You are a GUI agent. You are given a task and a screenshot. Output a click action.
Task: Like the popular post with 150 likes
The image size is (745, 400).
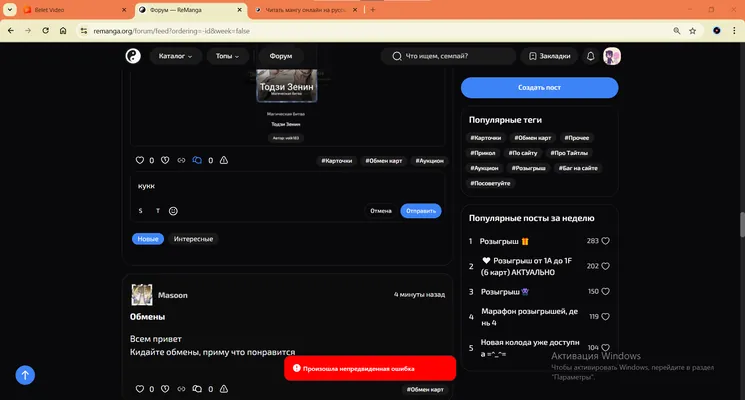605,291
